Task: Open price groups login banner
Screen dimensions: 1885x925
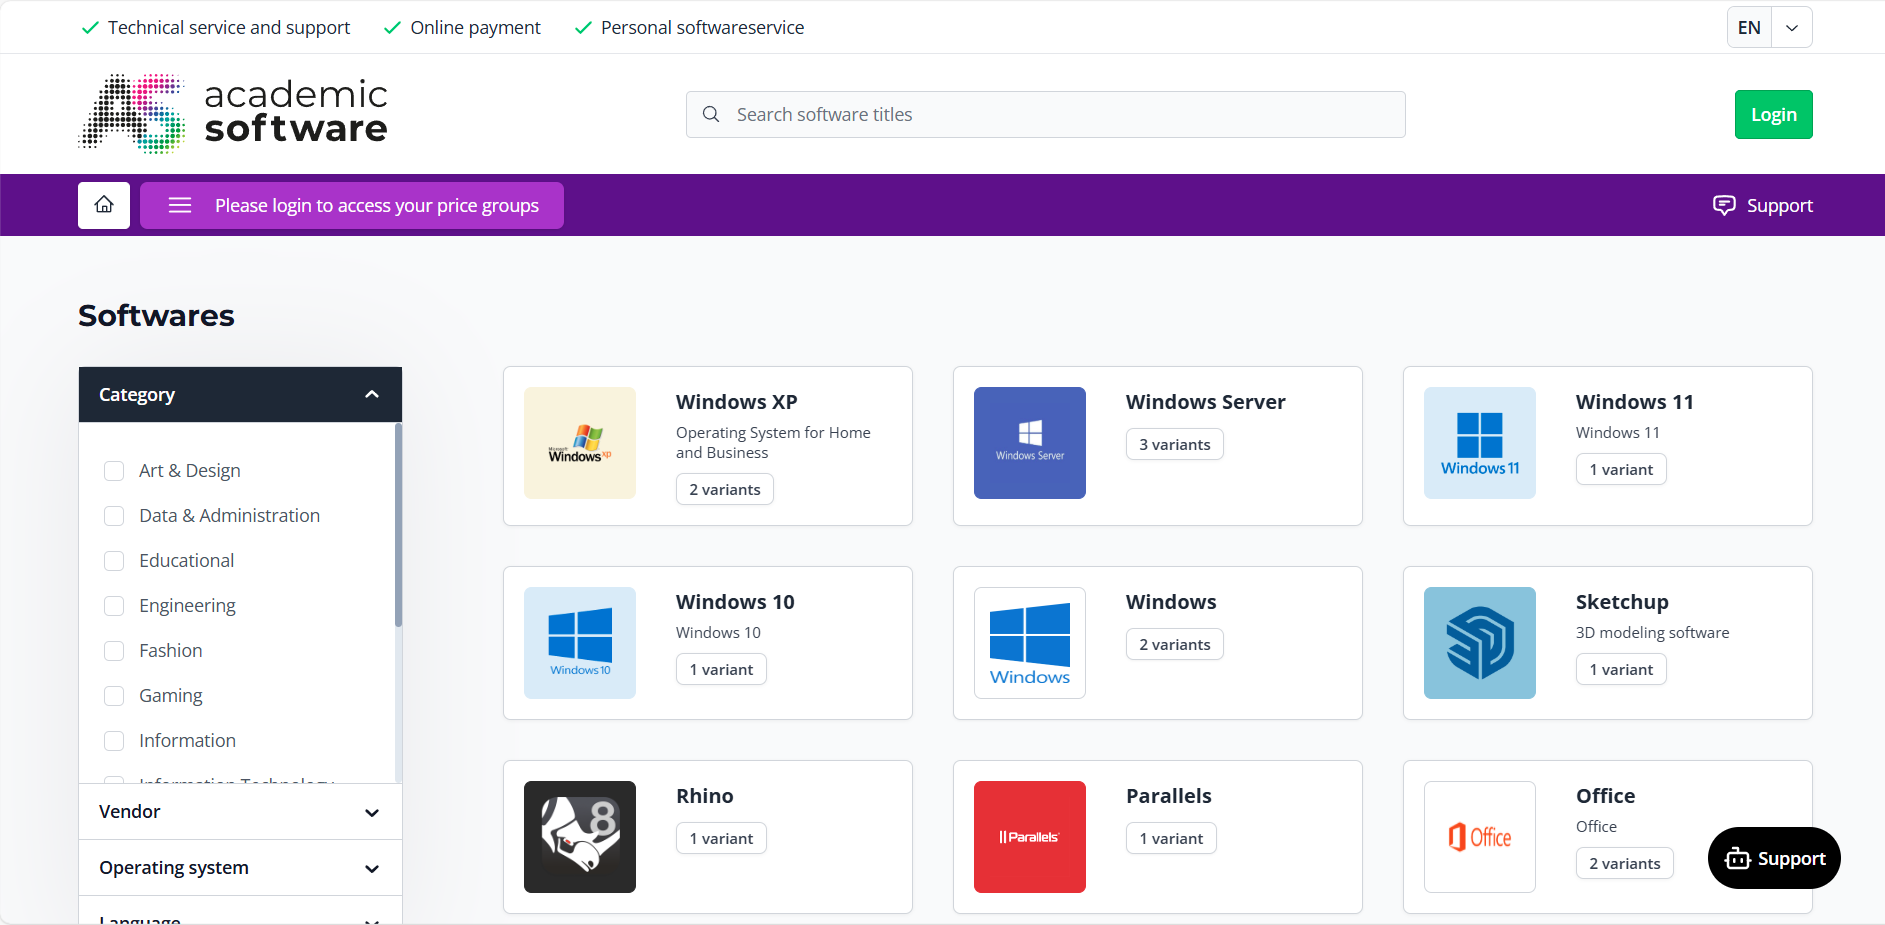Action: 352,205
